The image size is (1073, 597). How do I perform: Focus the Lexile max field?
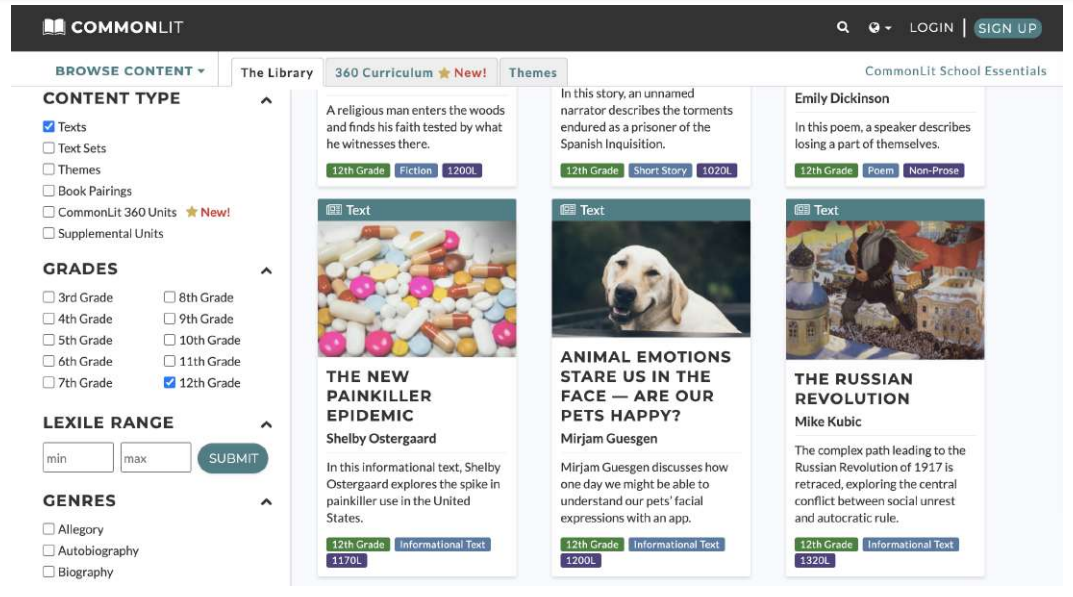click(156, 457)
